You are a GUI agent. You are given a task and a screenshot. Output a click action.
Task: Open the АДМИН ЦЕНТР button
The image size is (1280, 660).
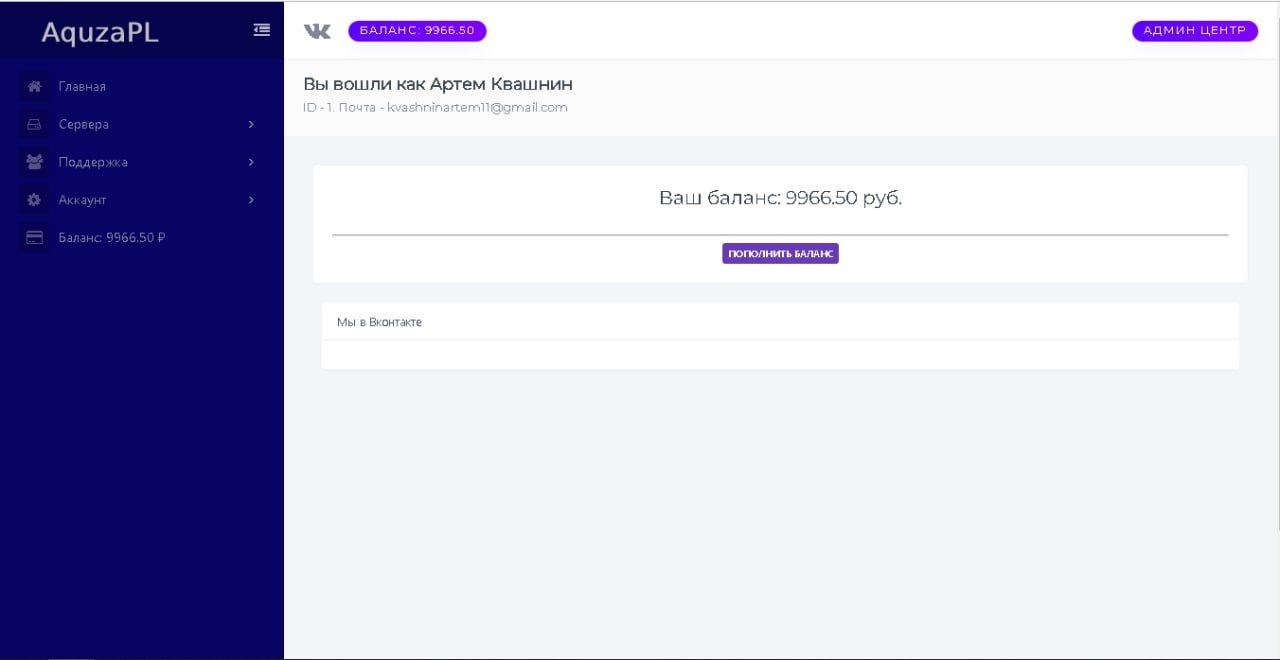coord(1194,31)
